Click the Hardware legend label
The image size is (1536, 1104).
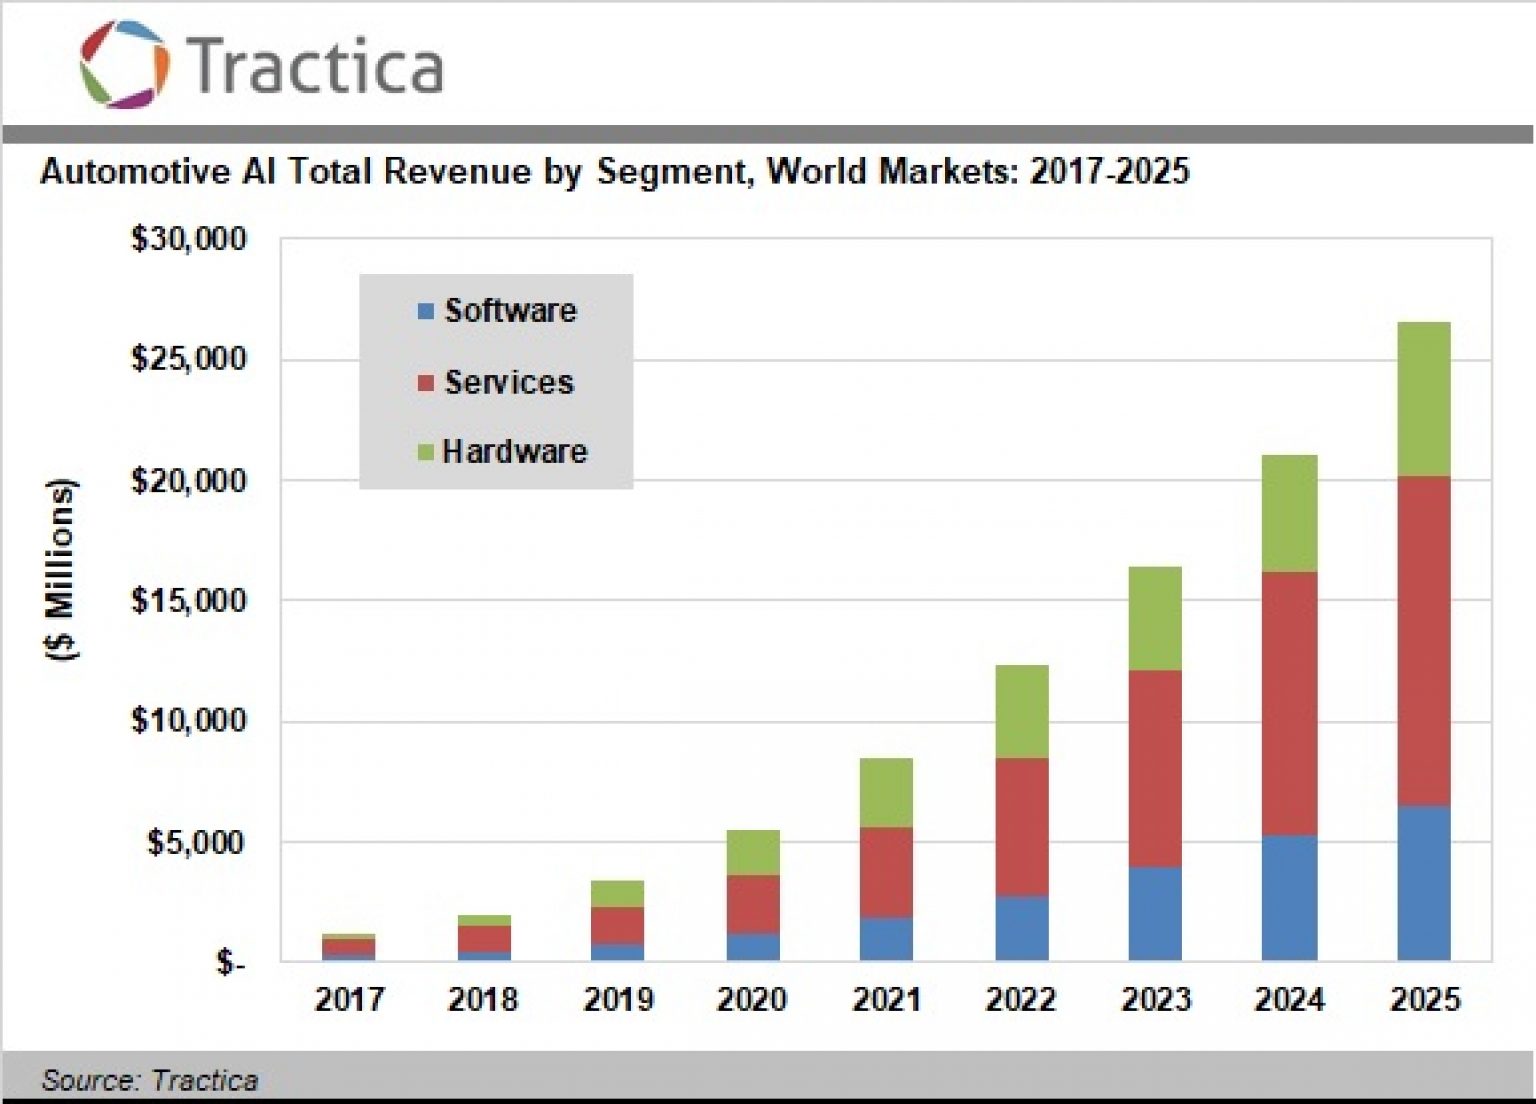[x=514, y=452]
